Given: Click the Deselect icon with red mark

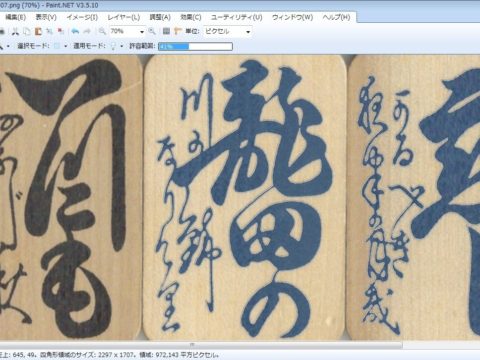Looking at the screenshot, I should (x=61, y=31).
